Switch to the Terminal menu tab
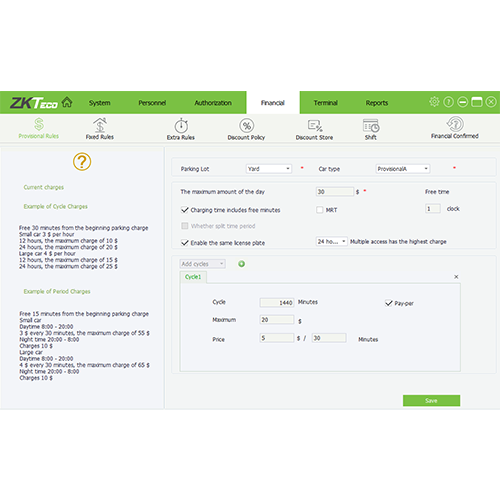The image size is (500, 500). tap(326, 103)
